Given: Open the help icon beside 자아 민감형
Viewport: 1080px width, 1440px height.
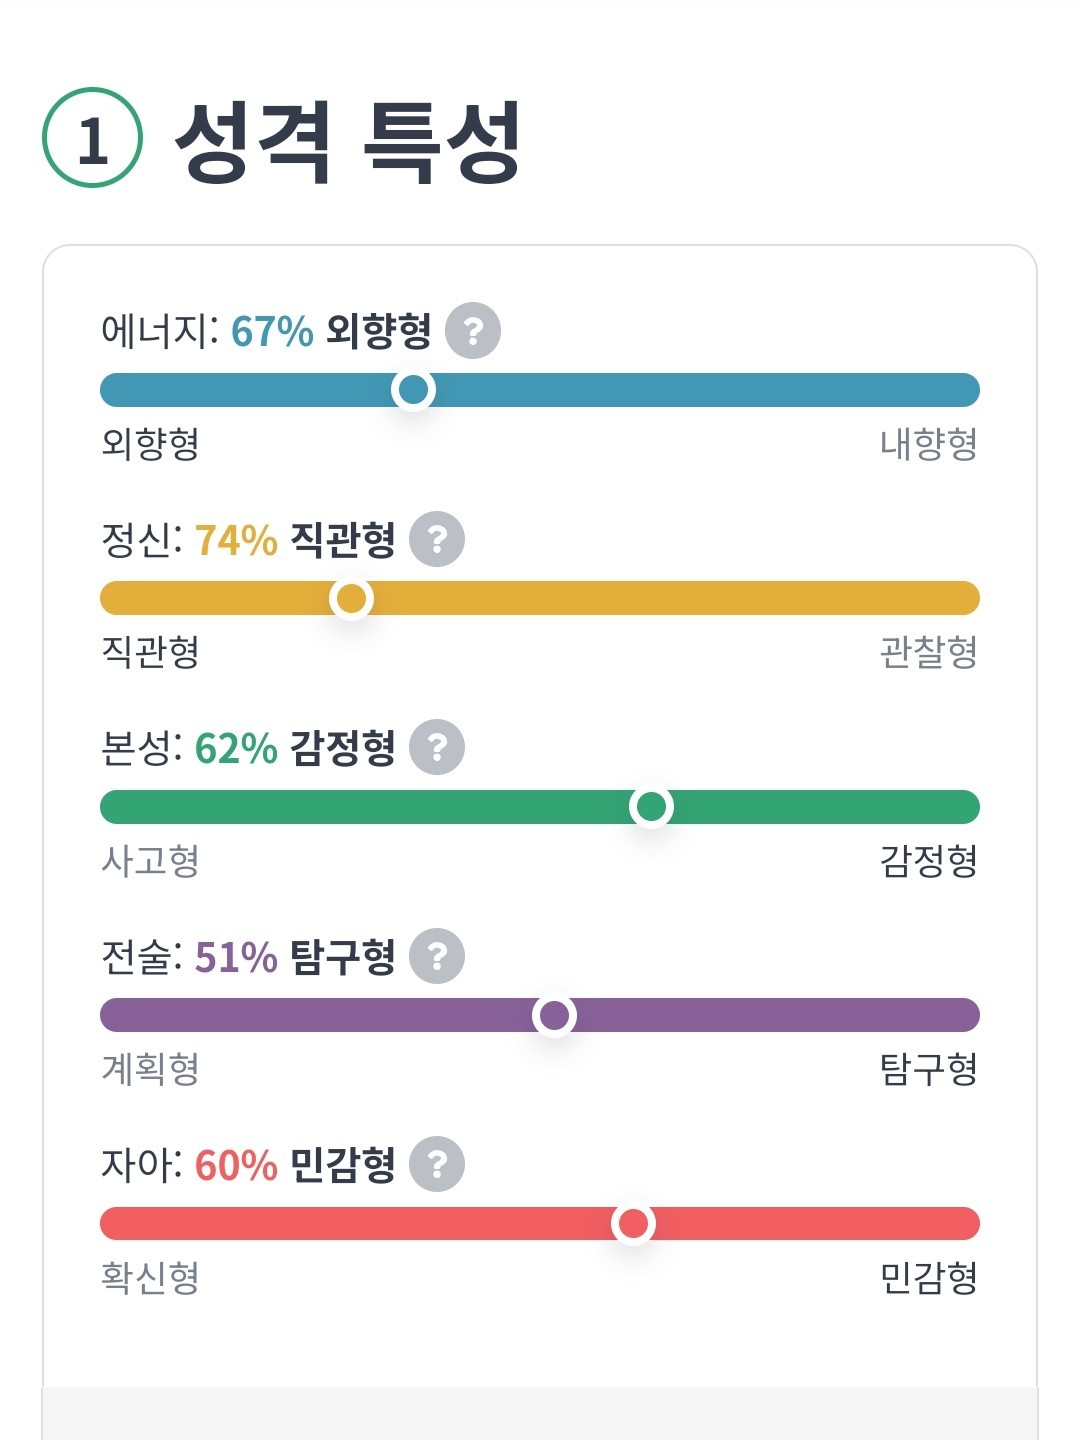Looking at the screenshot, I should click(x=437, y=1165).
